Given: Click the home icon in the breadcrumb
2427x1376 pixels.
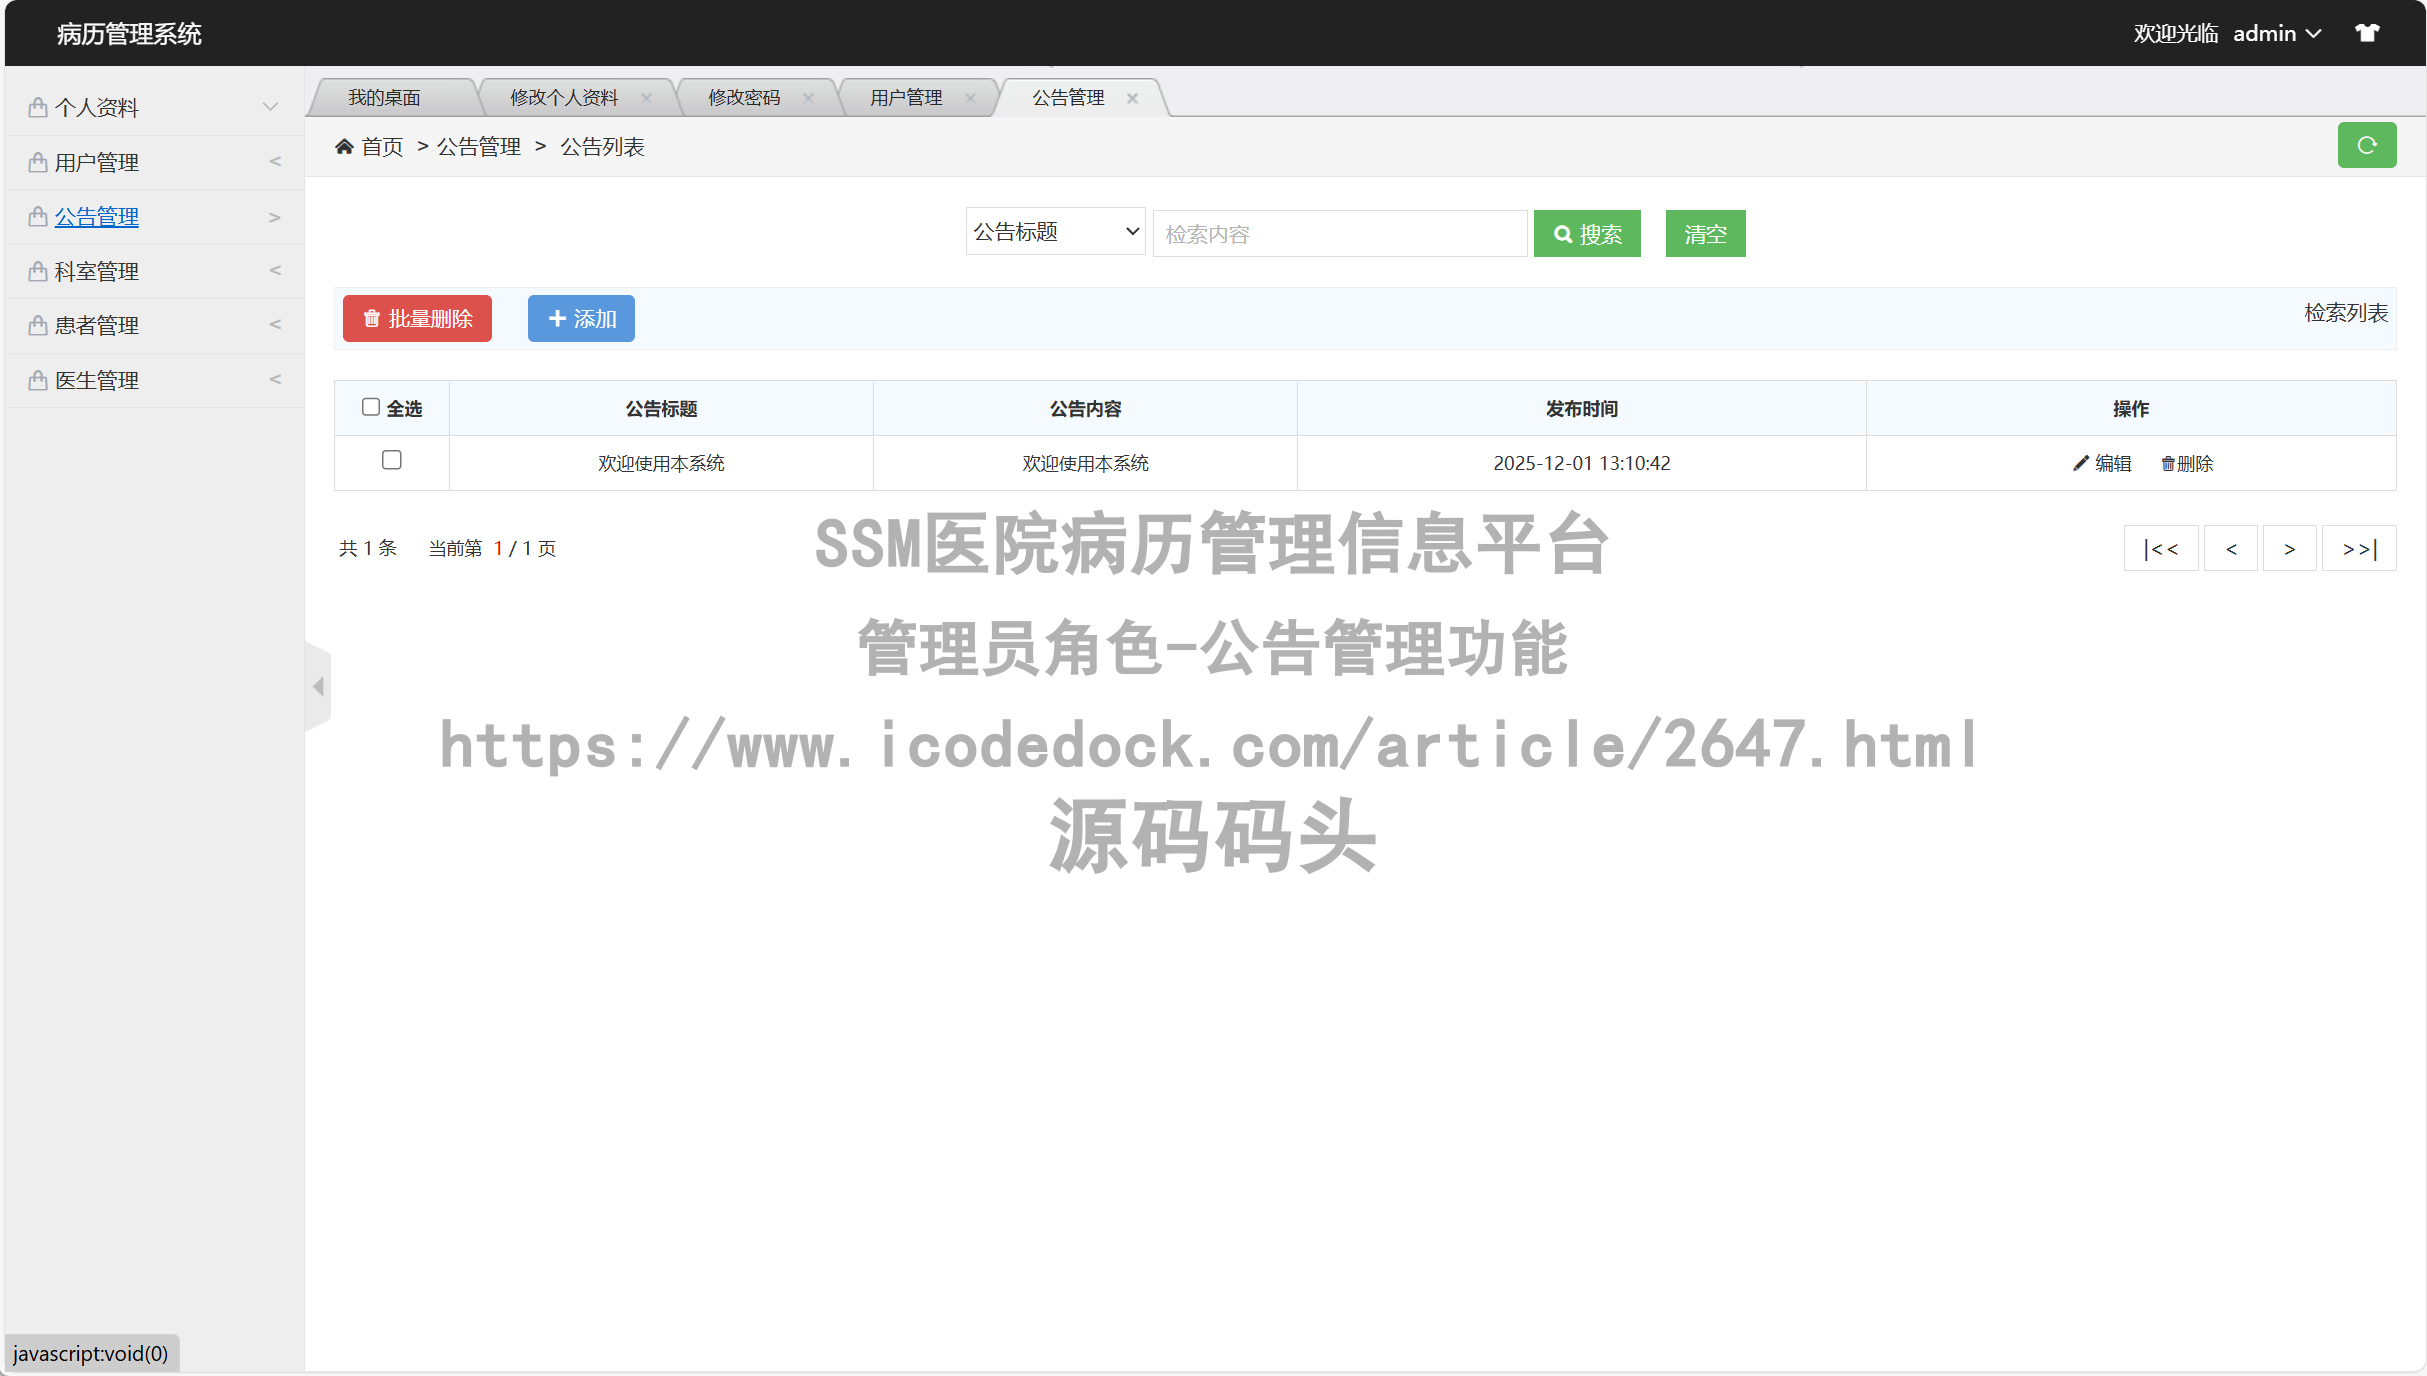Looking at the screenshot, I should coord(344,146).
